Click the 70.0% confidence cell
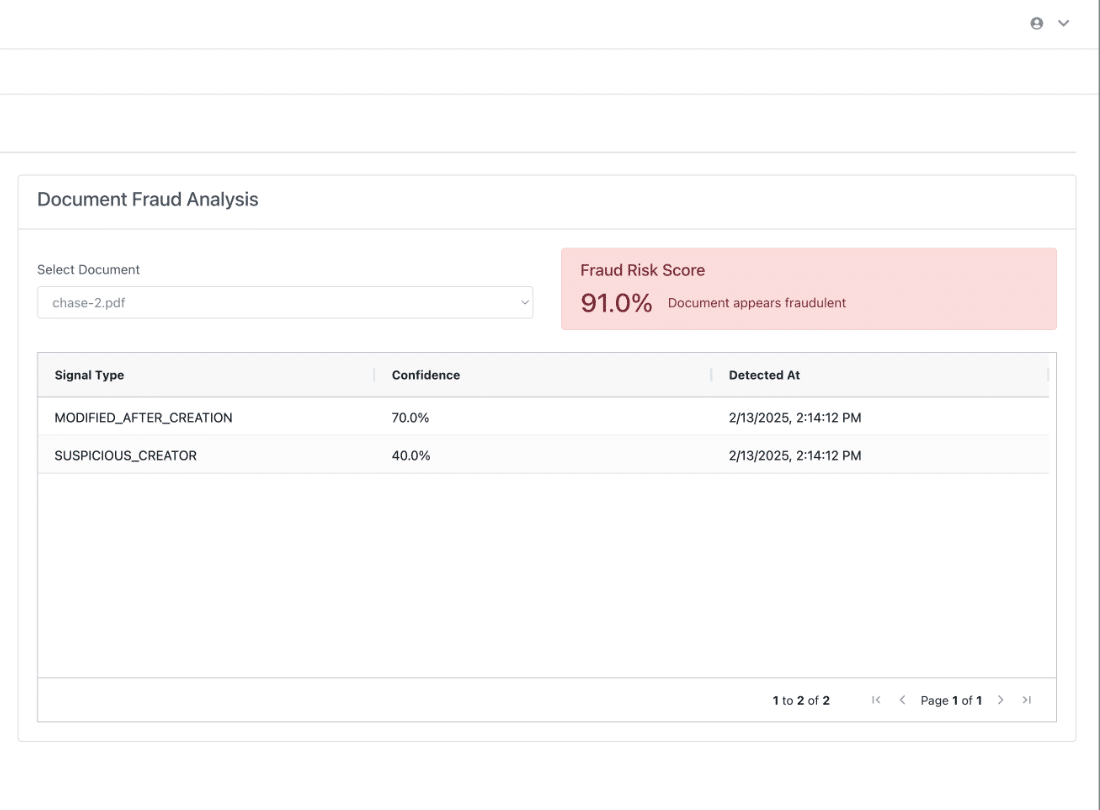 tap(410, 418)
